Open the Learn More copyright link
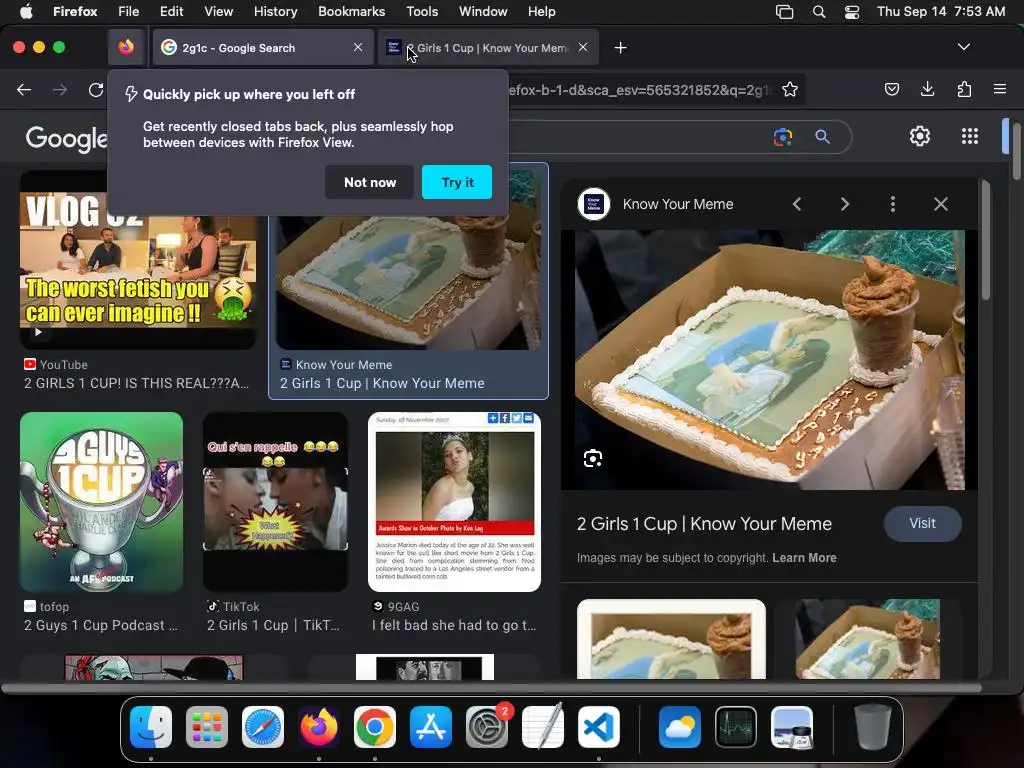 [x=804, y=558]
